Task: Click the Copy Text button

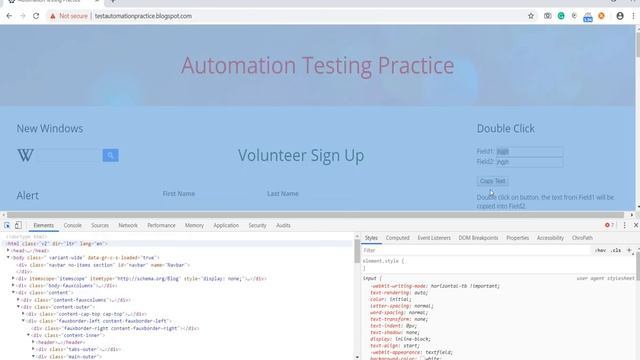Action: [492, 181]
